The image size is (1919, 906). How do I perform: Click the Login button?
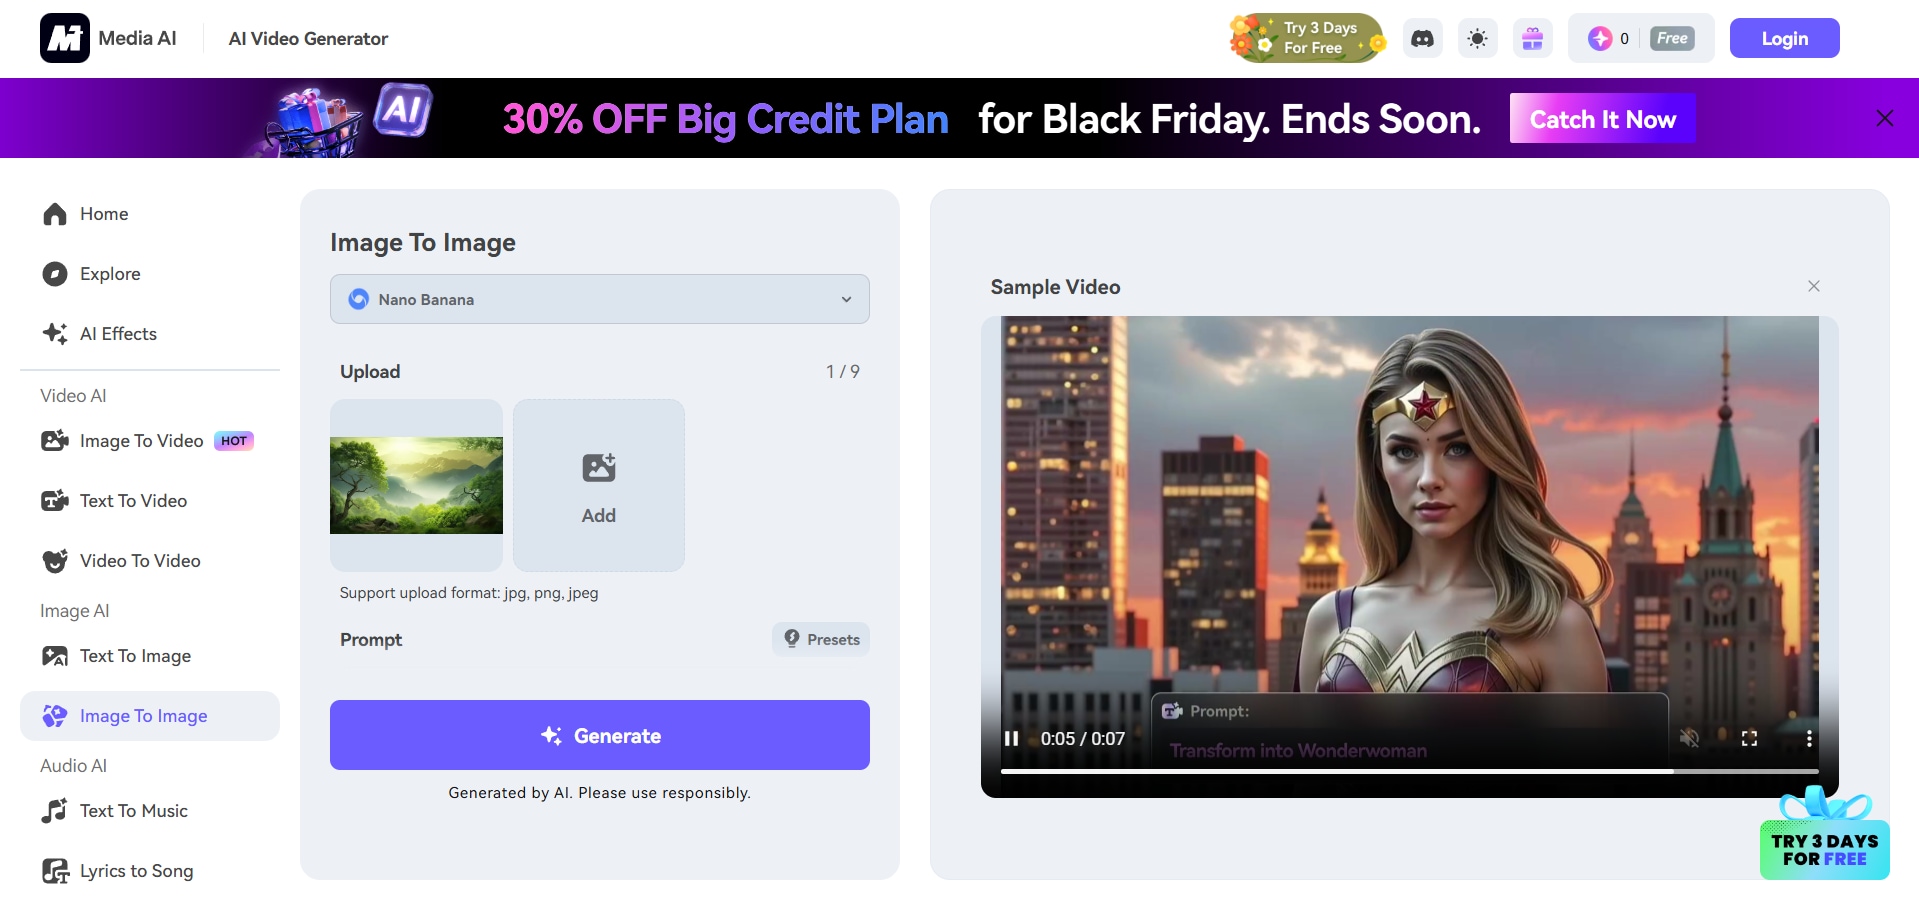point(1784,38)
